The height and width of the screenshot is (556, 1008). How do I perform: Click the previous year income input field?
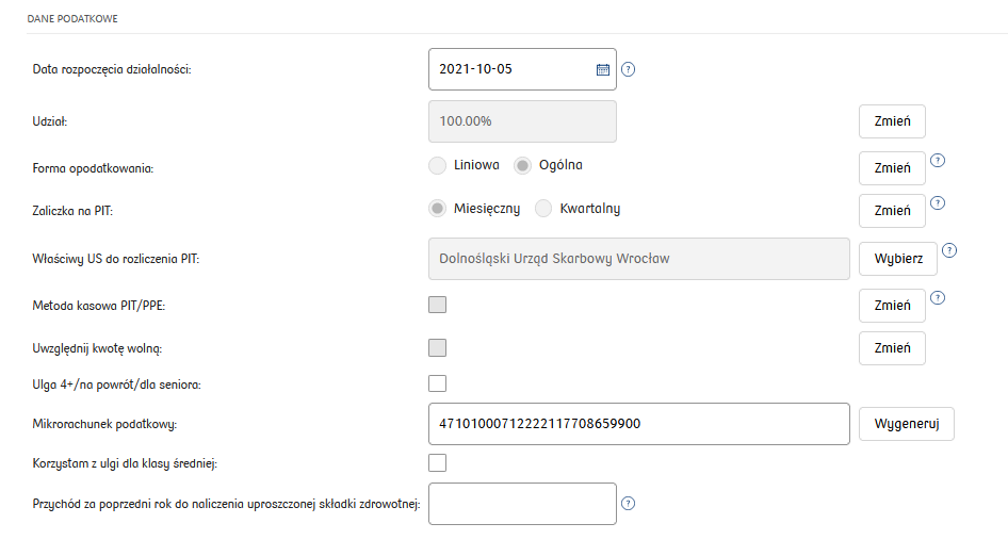(523, 503)
